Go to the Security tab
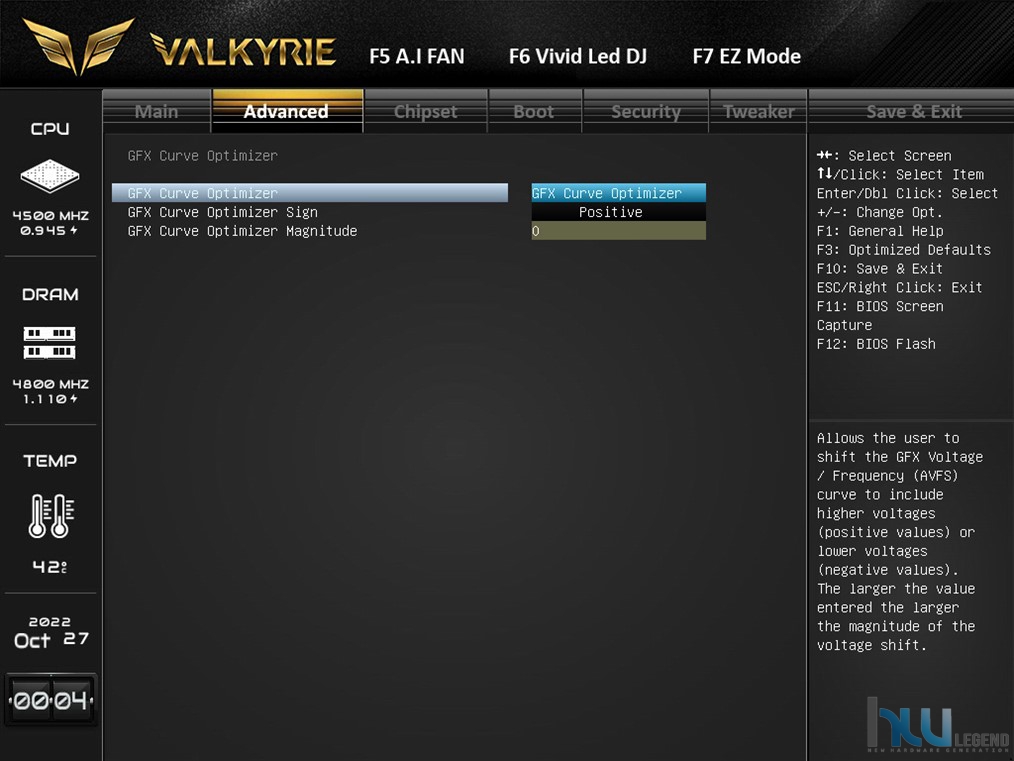Viewport: 1014px width, 761px height. 646,111
